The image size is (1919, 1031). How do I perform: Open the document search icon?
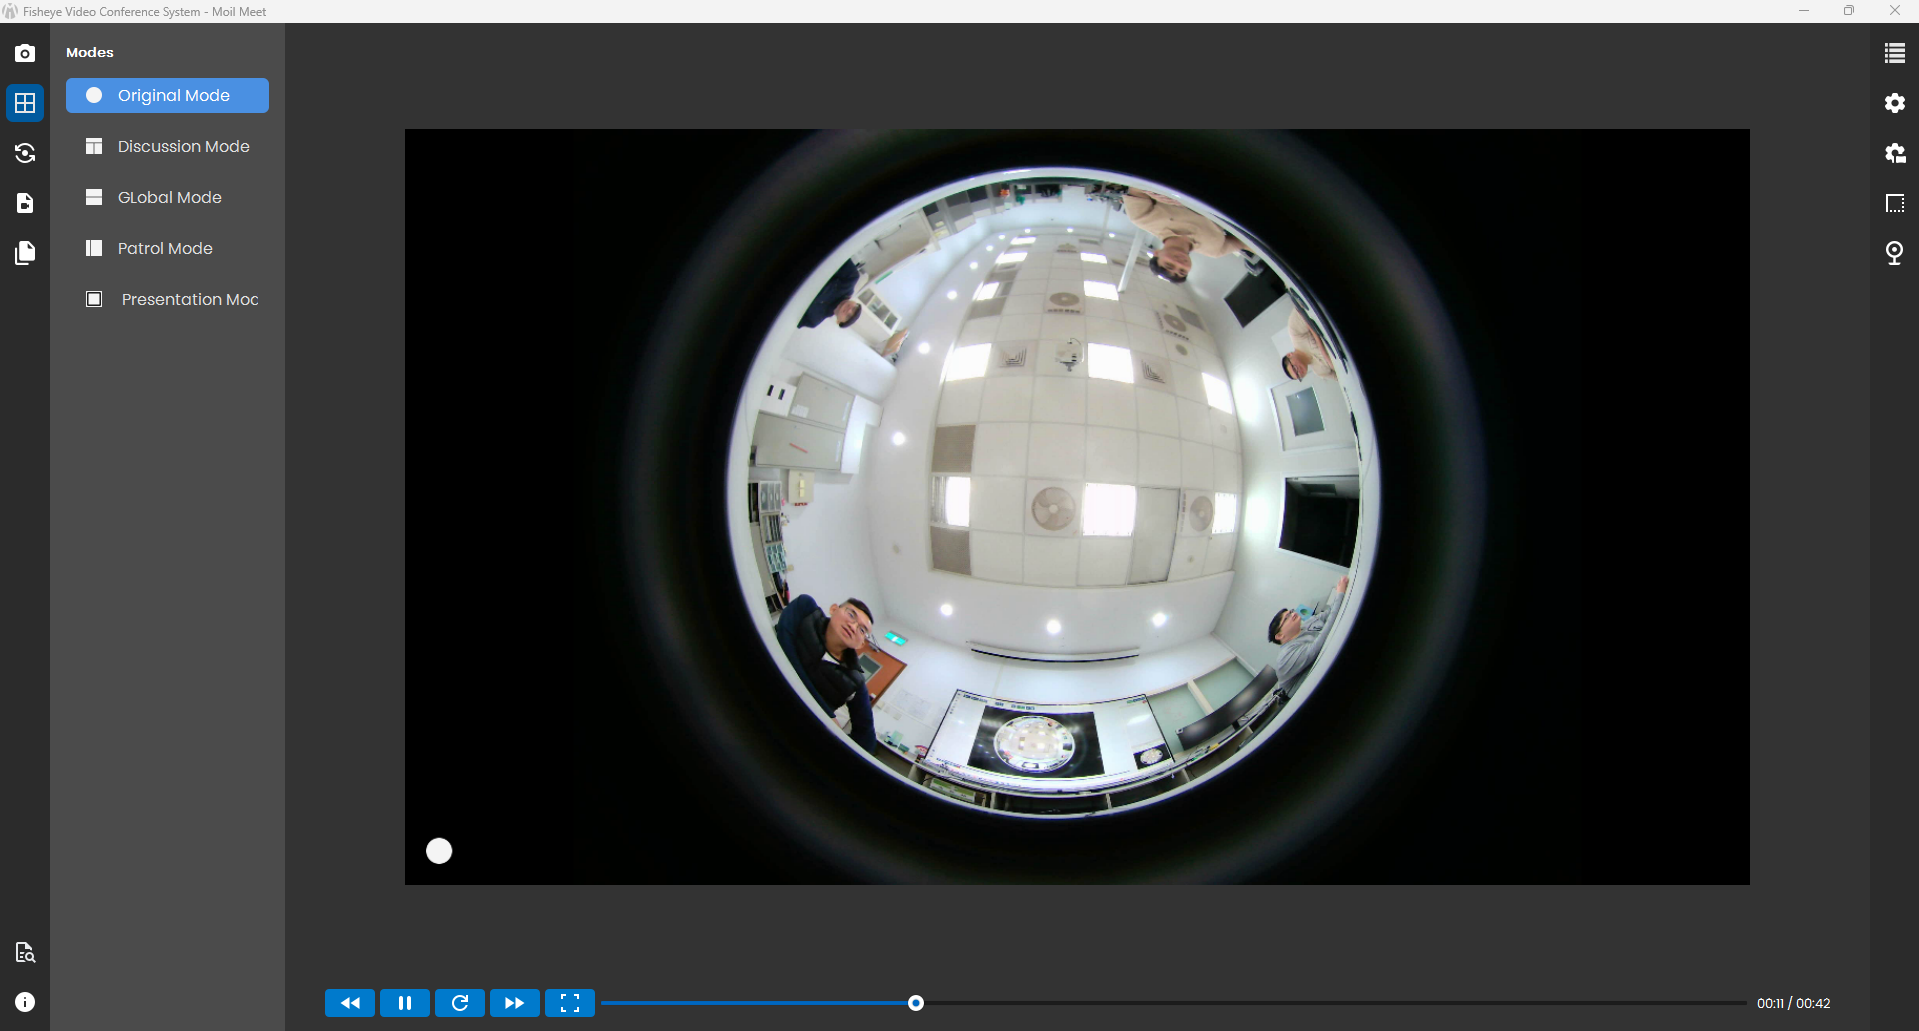click(25, 952)
